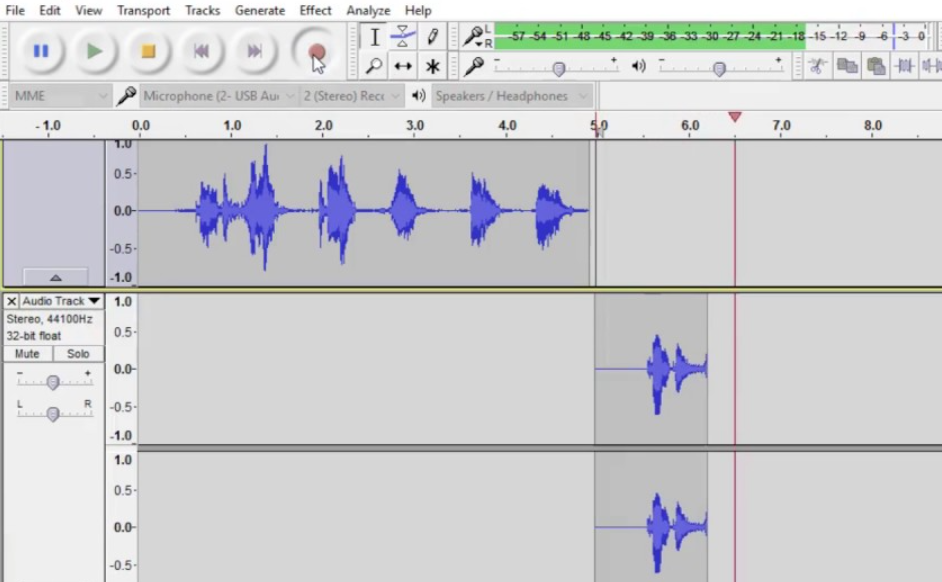The height and width of the screenshot is (582, 942).
Task: Skip to Start of the project
Action: pyautogui.click(x=201, y=51)
